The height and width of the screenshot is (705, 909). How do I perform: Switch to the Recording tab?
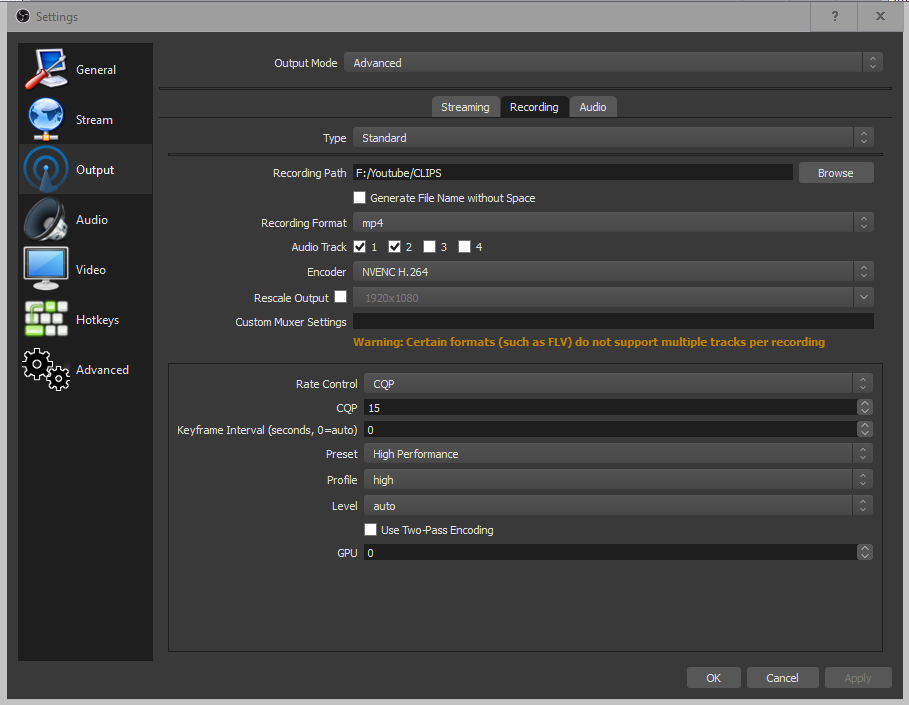[534, 107]
